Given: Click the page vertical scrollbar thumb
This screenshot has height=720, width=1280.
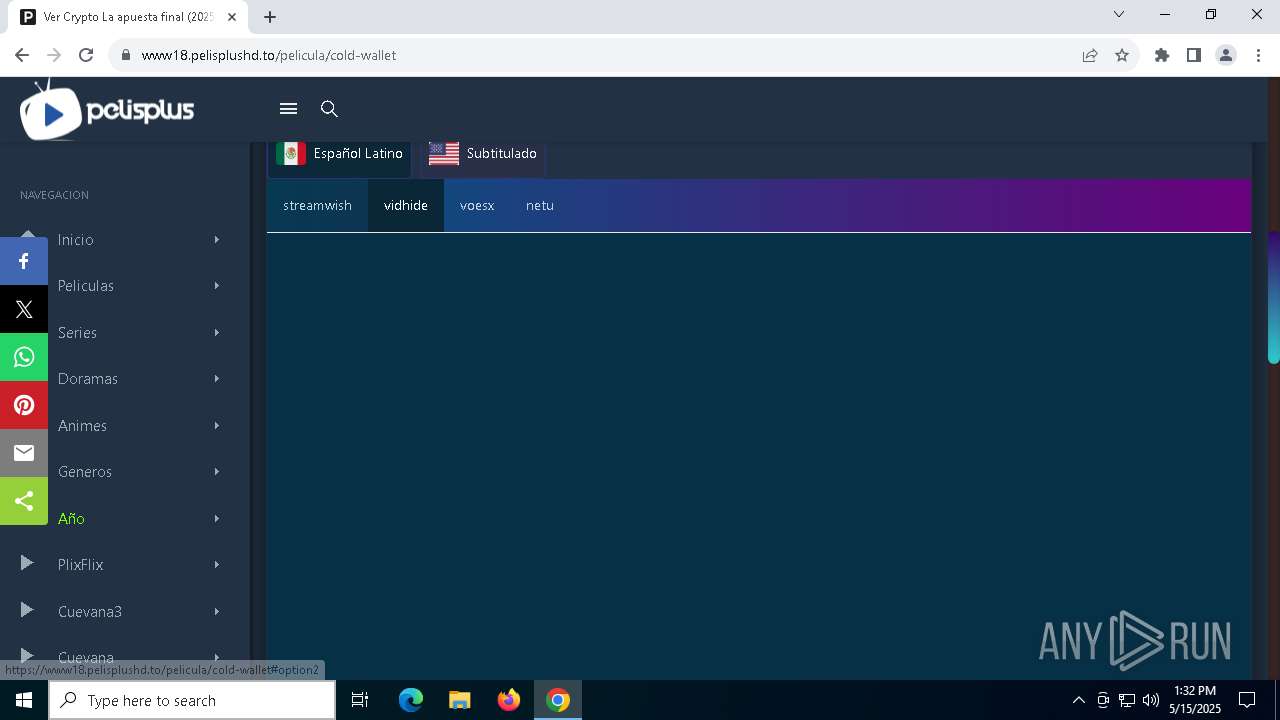Looking at the screenshot, I should (1273, 298).
